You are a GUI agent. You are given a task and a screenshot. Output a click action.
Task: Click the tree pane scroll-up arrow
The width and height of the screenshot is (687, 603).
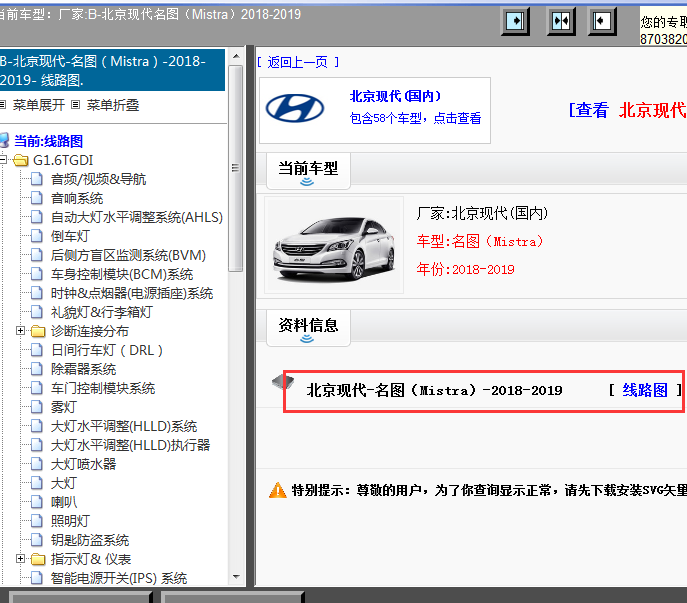click(x=236, y=56)
